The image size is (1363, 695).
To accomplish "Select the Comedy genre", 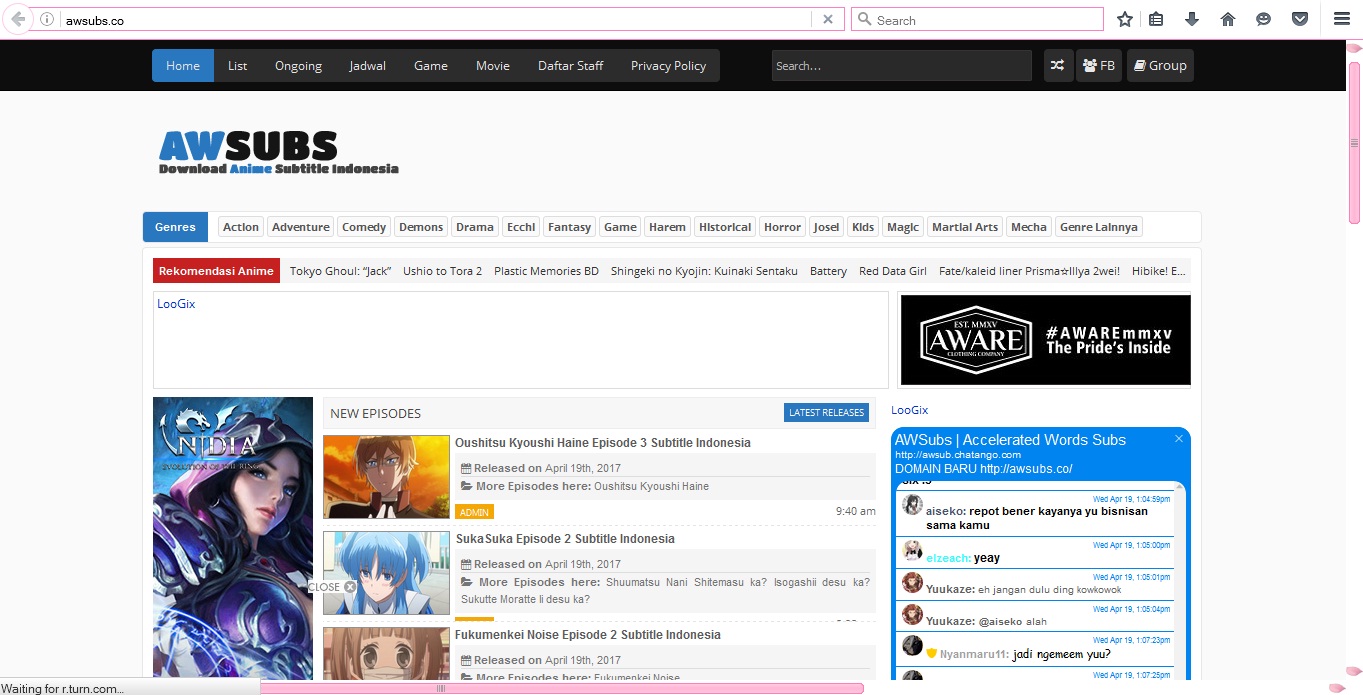I will click(x=364, y=227).
